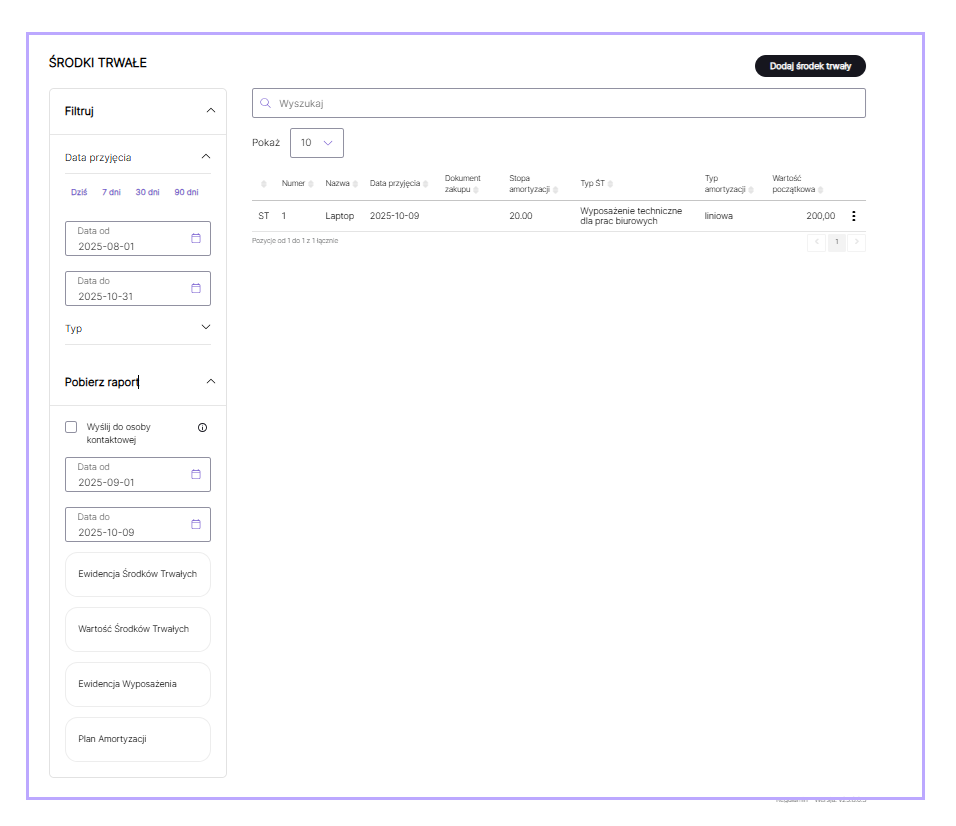Open the Pokaż rows-per-page dropdown

coord(316,143)
